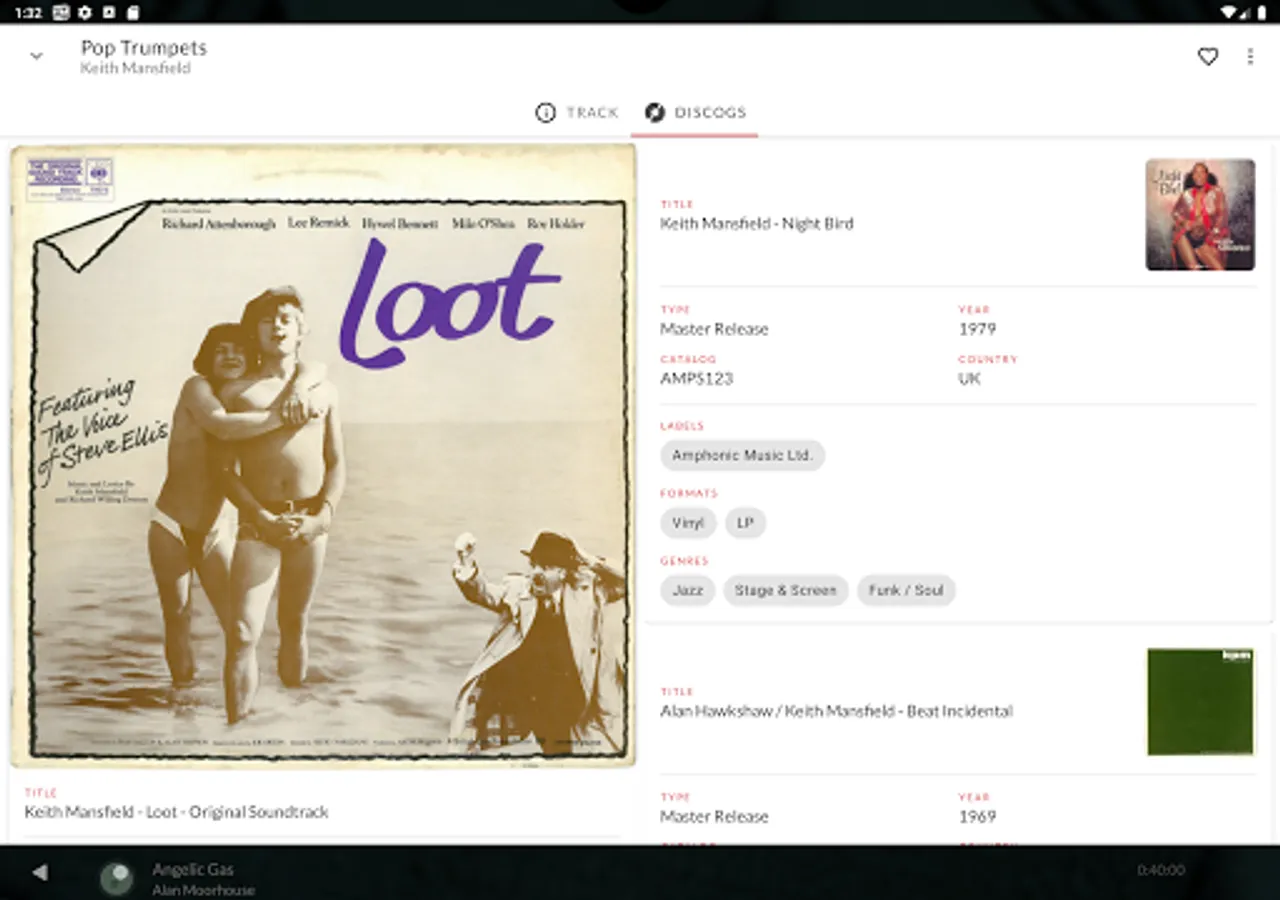The image size is (1280, 900).
Task: Click the 'FORMATS' field heading
Action: click(689, 493)
